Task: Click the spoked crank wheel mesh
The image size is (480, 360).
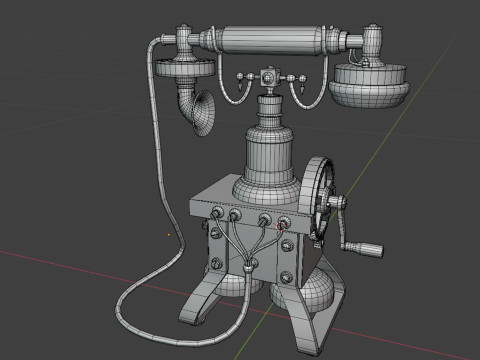Action: 317,198
